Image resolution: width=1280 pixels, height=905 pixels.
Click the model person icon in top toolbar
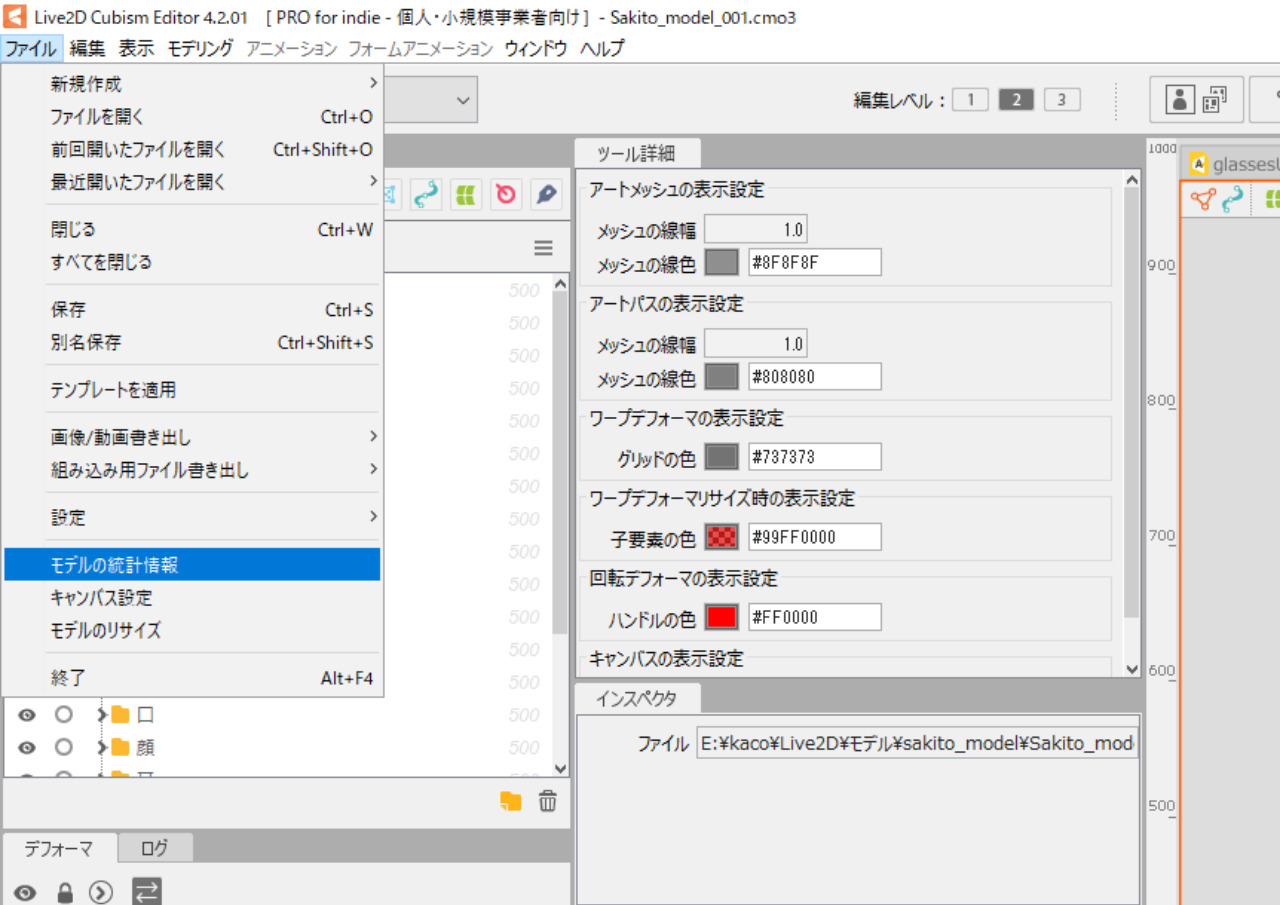pyautogui.click(x=1181, y=98)
